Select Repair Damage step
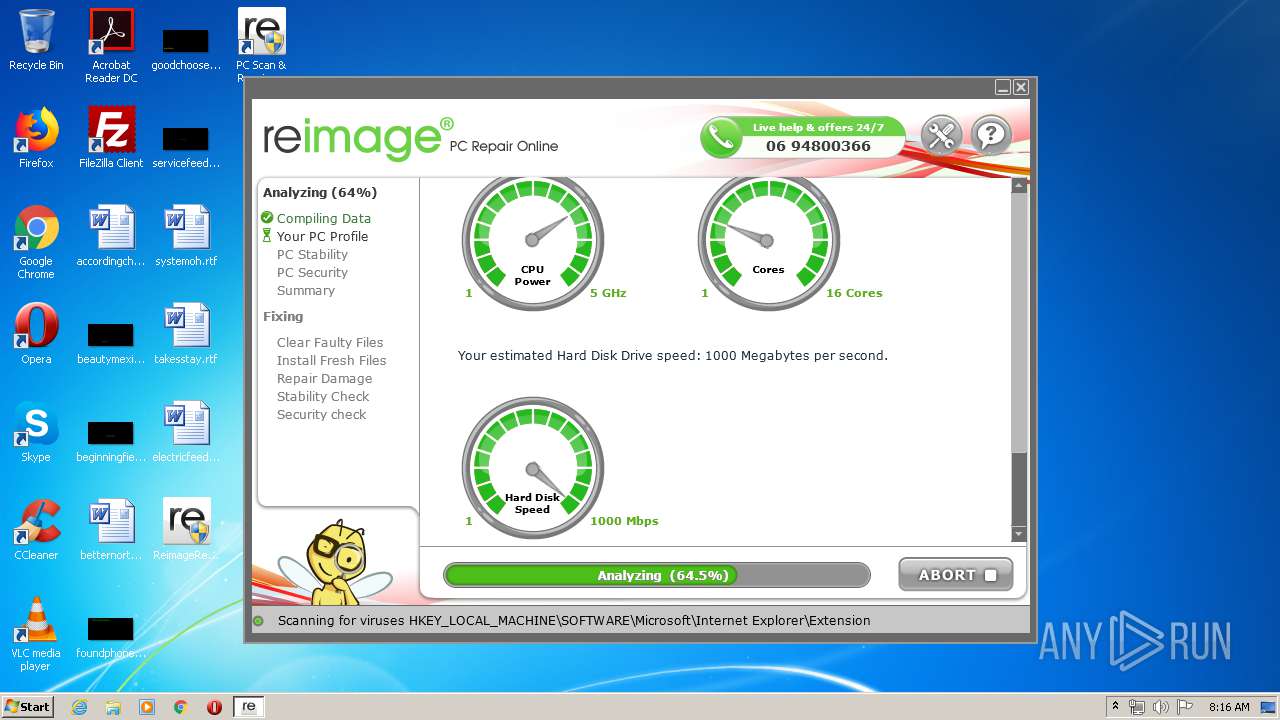 click(324, 378)
